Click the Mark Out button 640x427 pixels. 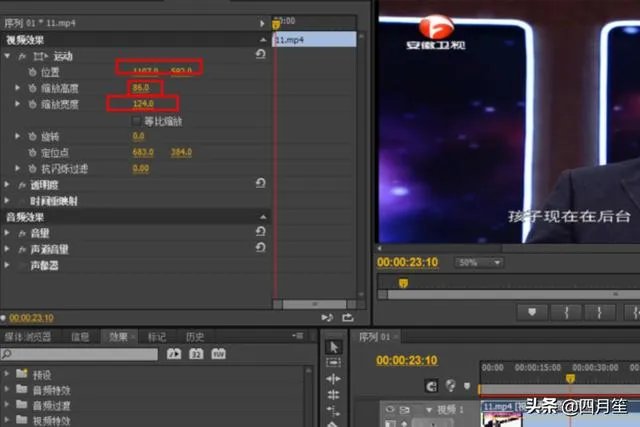pyautogui.click(x=600, y=312)
